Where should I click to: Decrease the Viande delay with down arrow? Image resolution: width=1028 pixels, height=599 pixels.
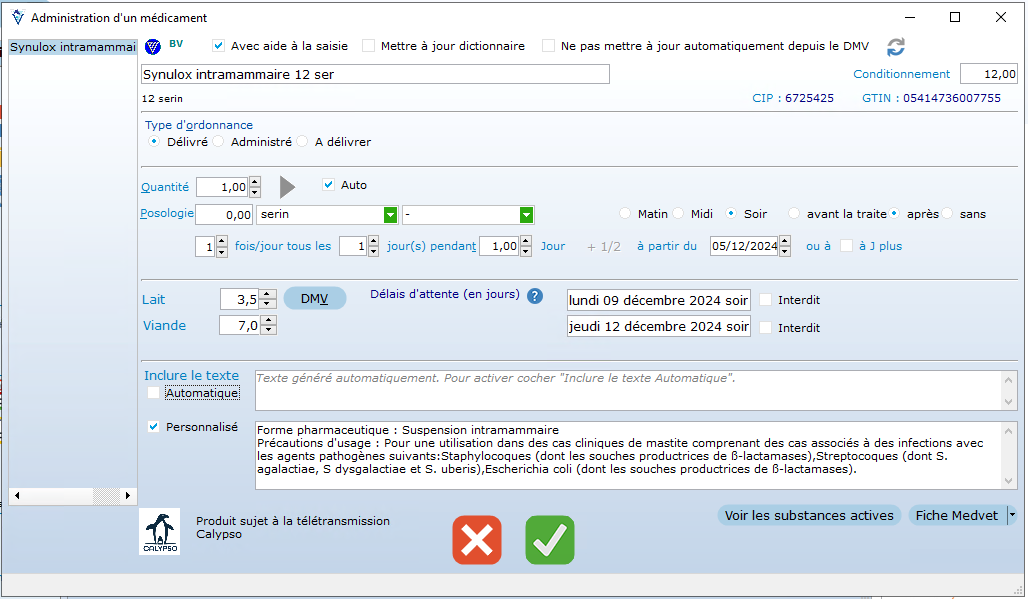point(268,330)
